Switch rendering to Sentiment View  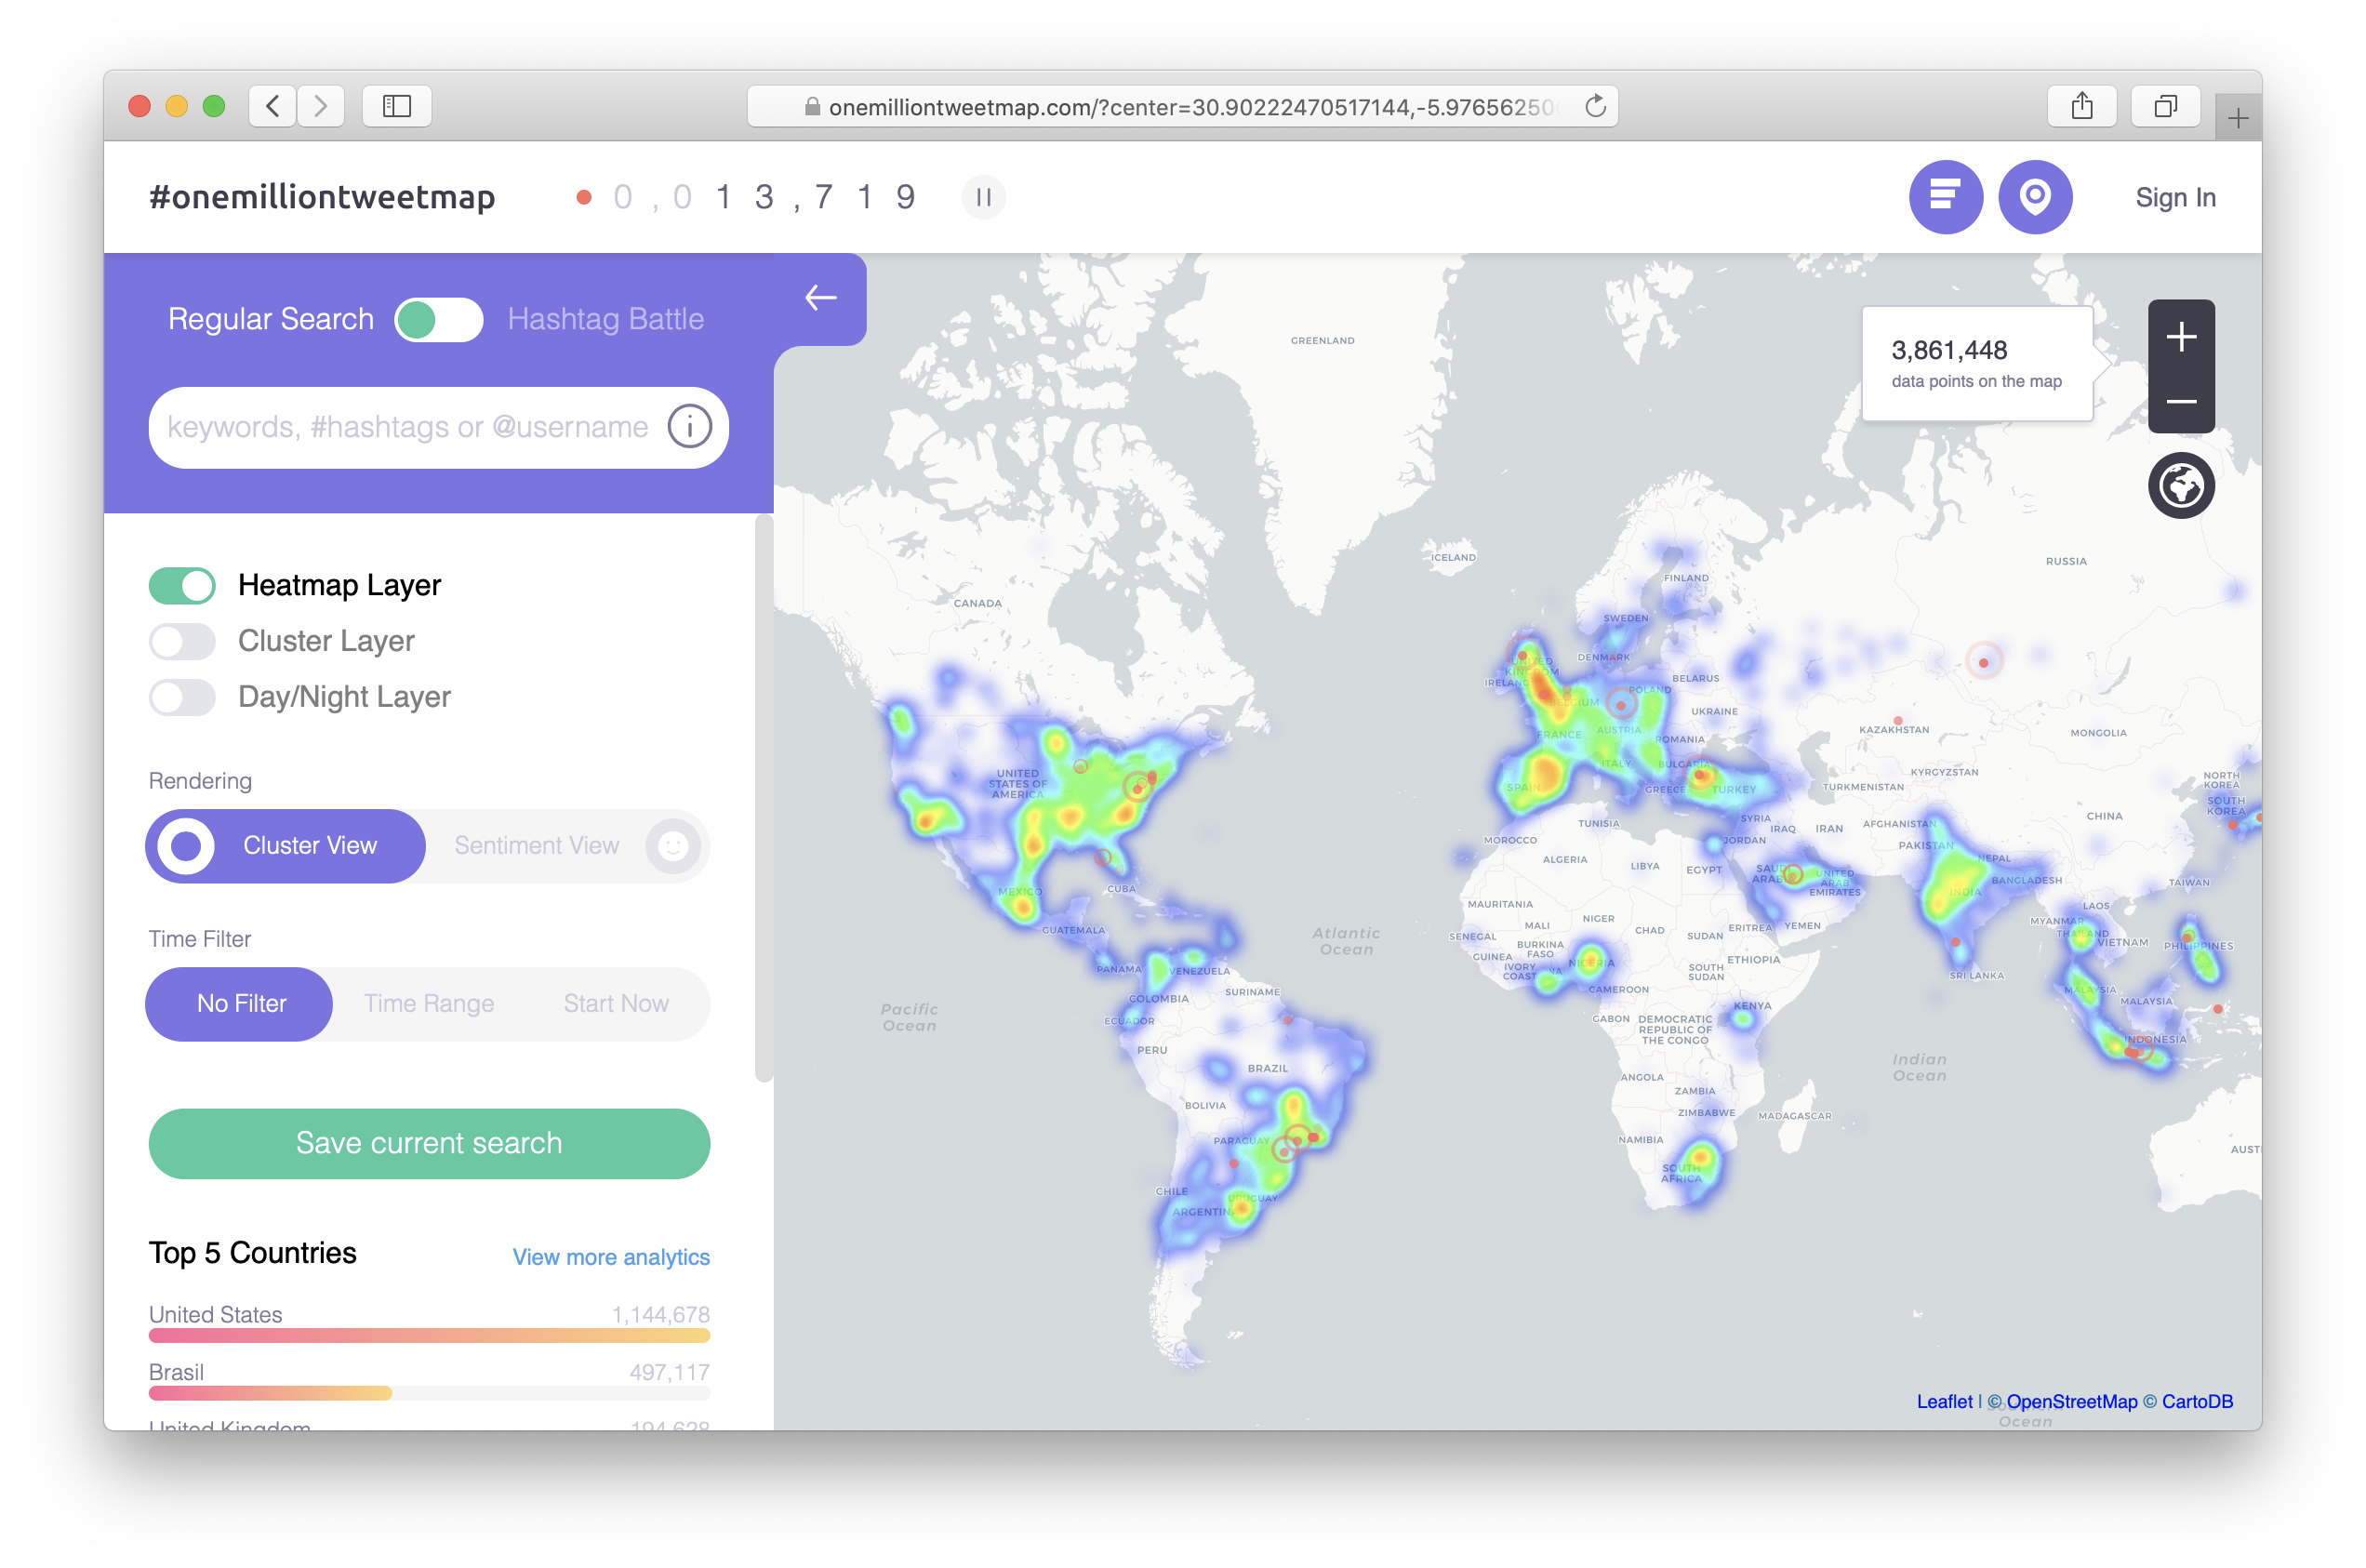(x=536, y=845)
